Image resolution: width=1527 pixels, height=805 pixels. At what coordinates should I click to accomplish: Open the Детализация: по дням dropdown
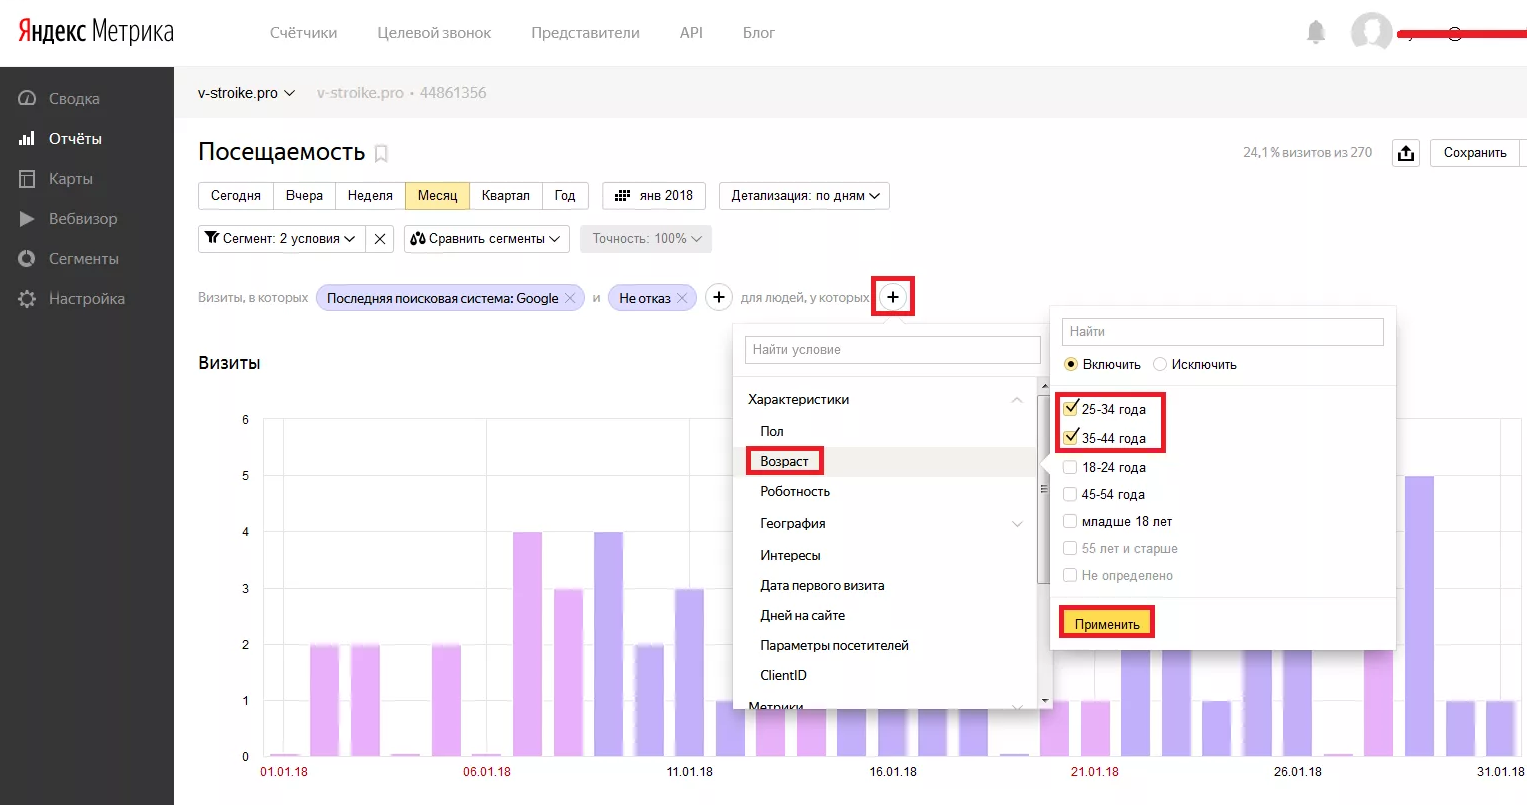point(804,196)
